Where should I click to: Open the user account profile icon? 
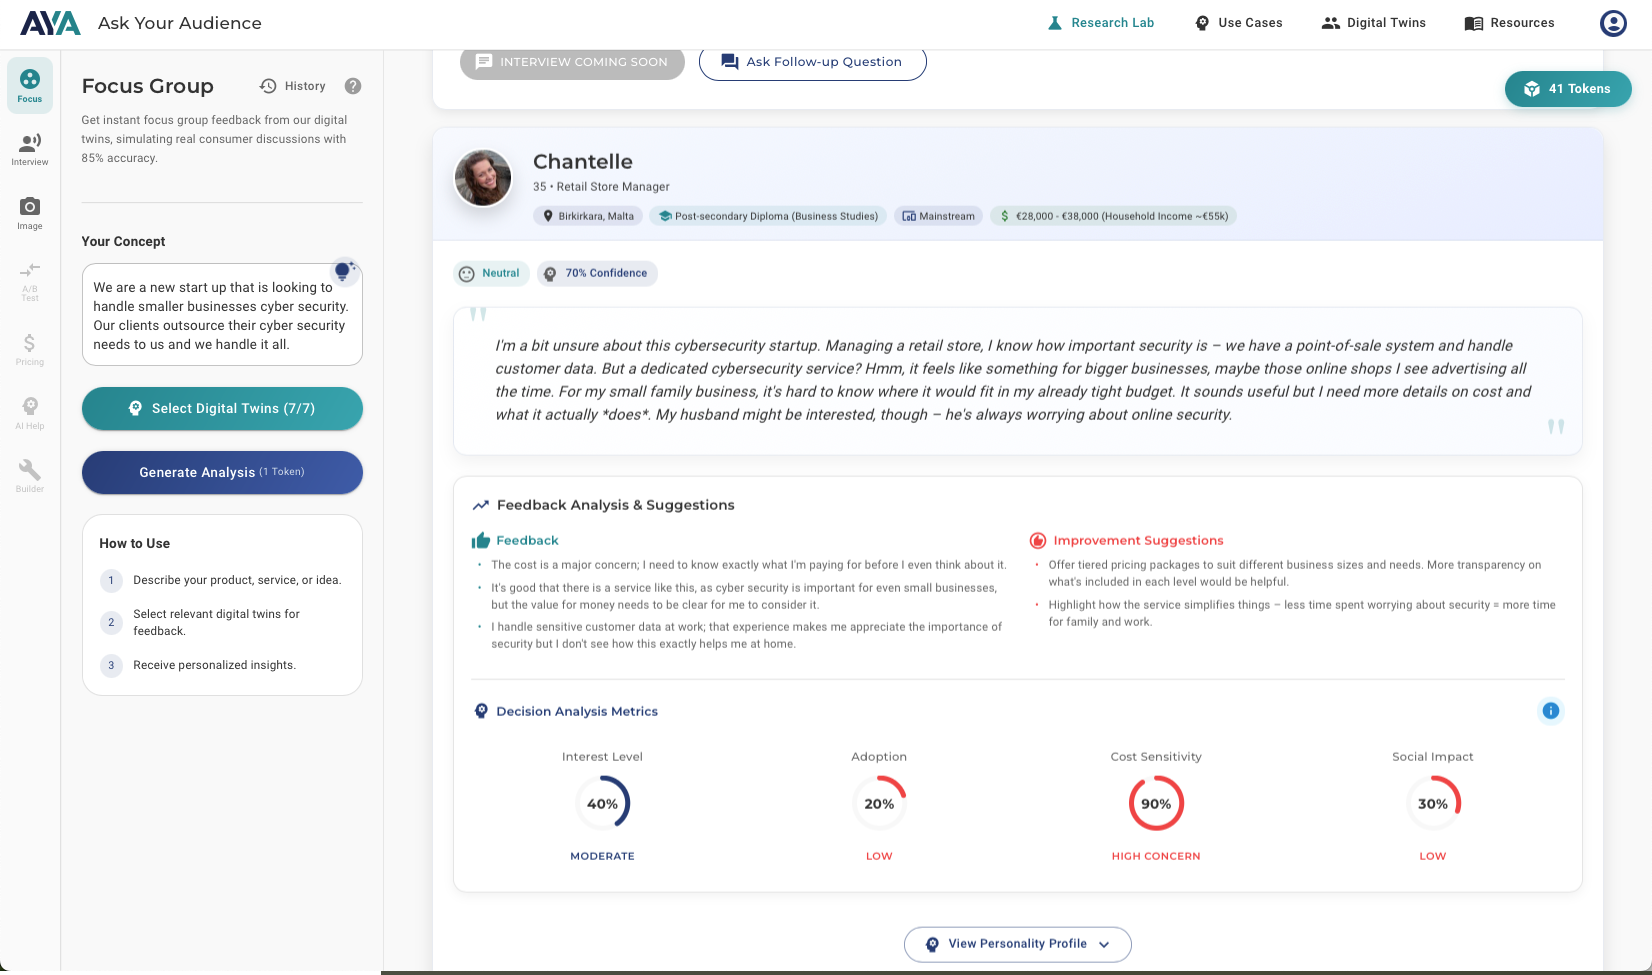1613,23
